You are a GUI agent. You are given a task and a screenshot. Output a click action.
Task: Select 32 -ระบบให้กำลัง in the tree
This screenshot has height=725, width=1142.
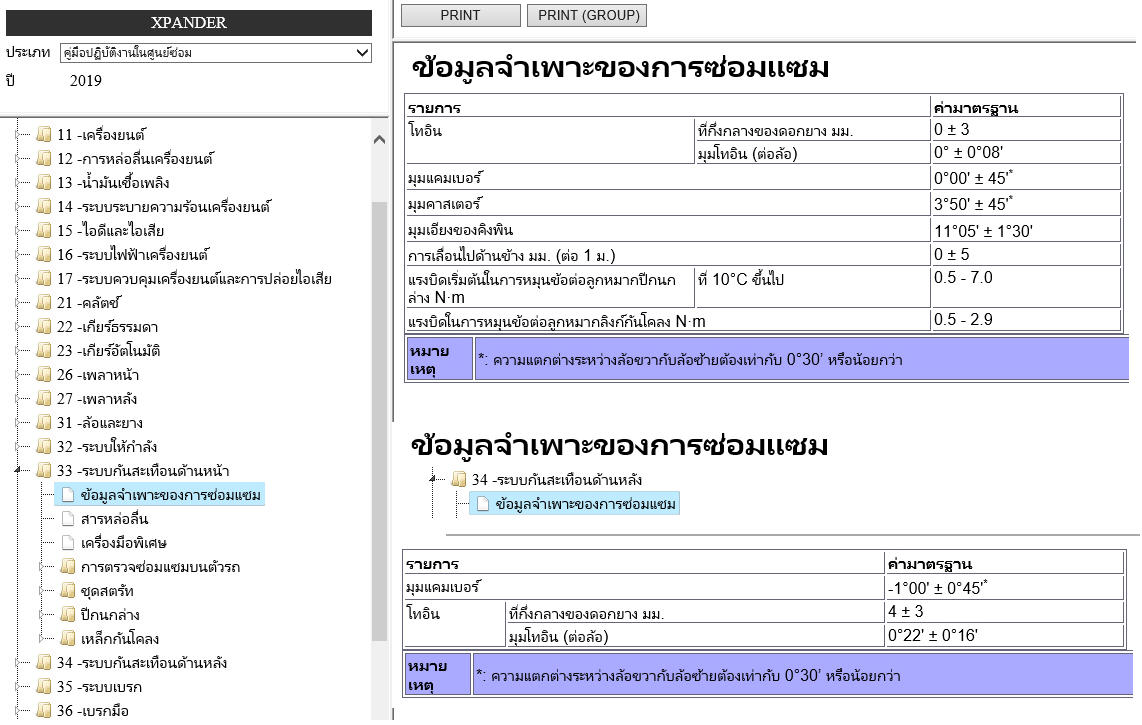tap(107, 447)
